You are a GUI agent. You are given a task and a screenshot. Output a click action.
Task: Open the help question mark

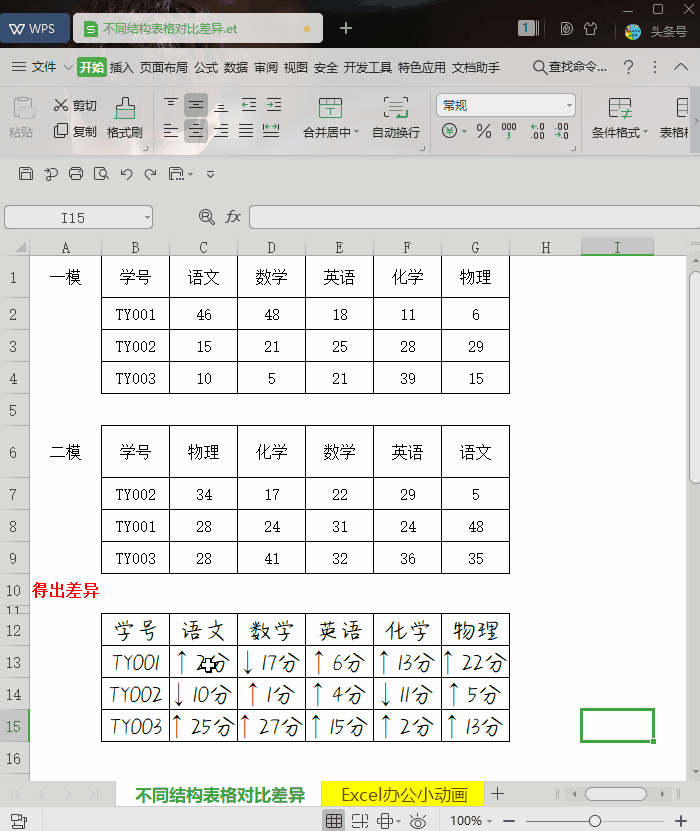[628, 67]
